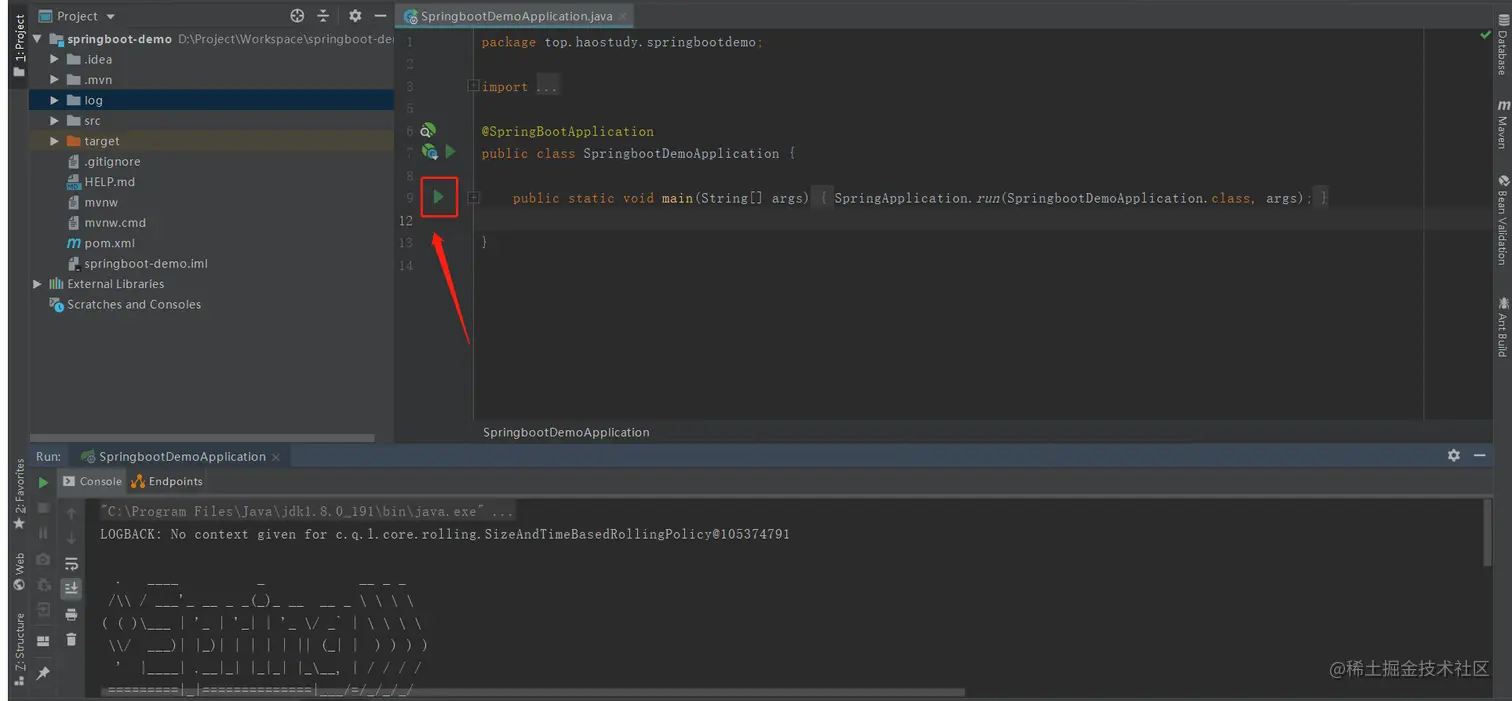Click the bug icon in Run toolbar
Viewport: 1512px width, 701px height.
tap(43, 585)
